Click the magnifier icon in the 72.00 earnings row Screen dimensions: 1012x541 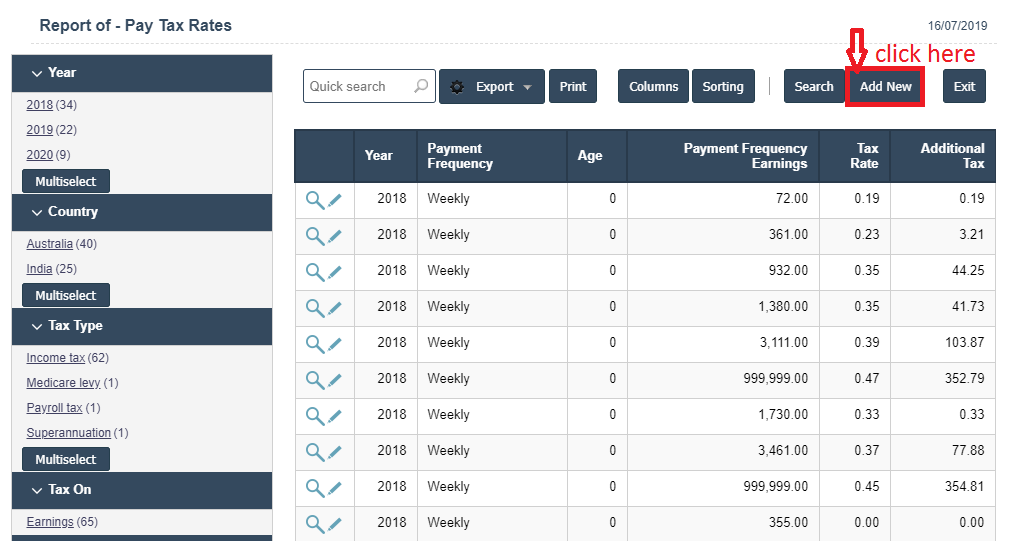coord(314,200)
